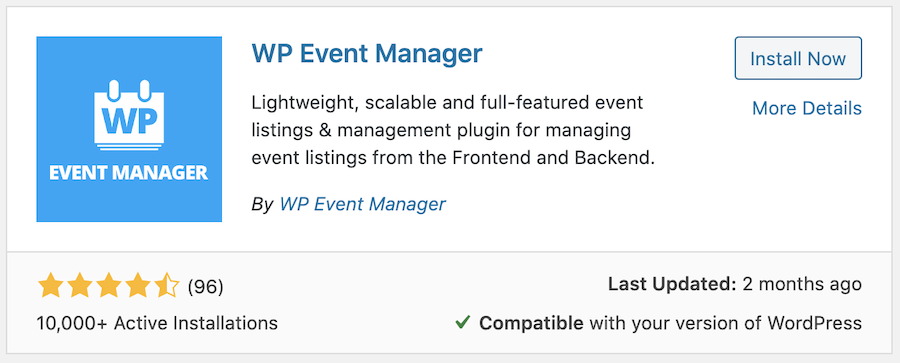The image size is (900, 363).
Task: Click the green compatibility checkmark icon
Action: click(463, 323)
